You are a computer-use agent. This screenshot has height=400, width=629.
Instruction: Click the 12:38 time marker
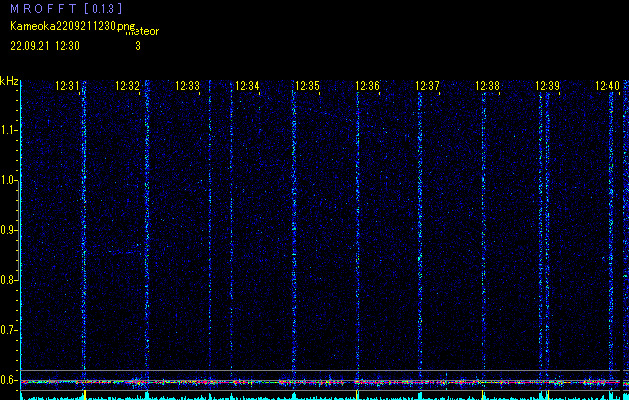[487, 86]
